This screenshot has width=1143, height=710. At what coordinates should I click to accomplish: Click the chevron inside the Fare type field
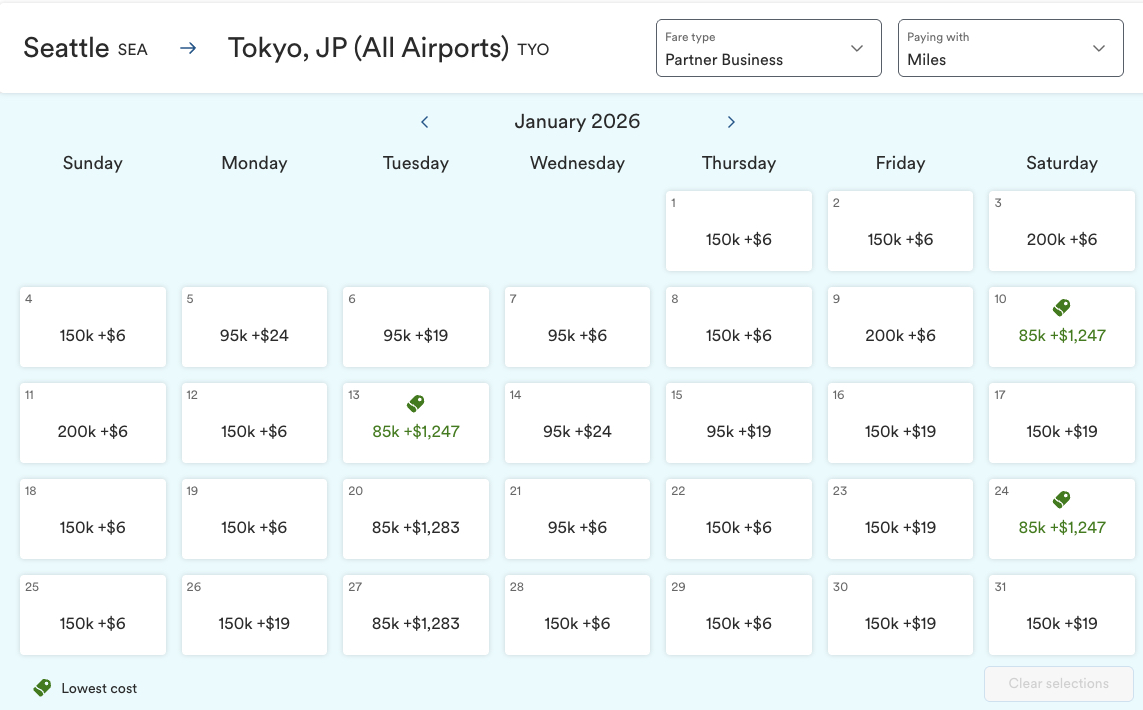pos(856,47)
